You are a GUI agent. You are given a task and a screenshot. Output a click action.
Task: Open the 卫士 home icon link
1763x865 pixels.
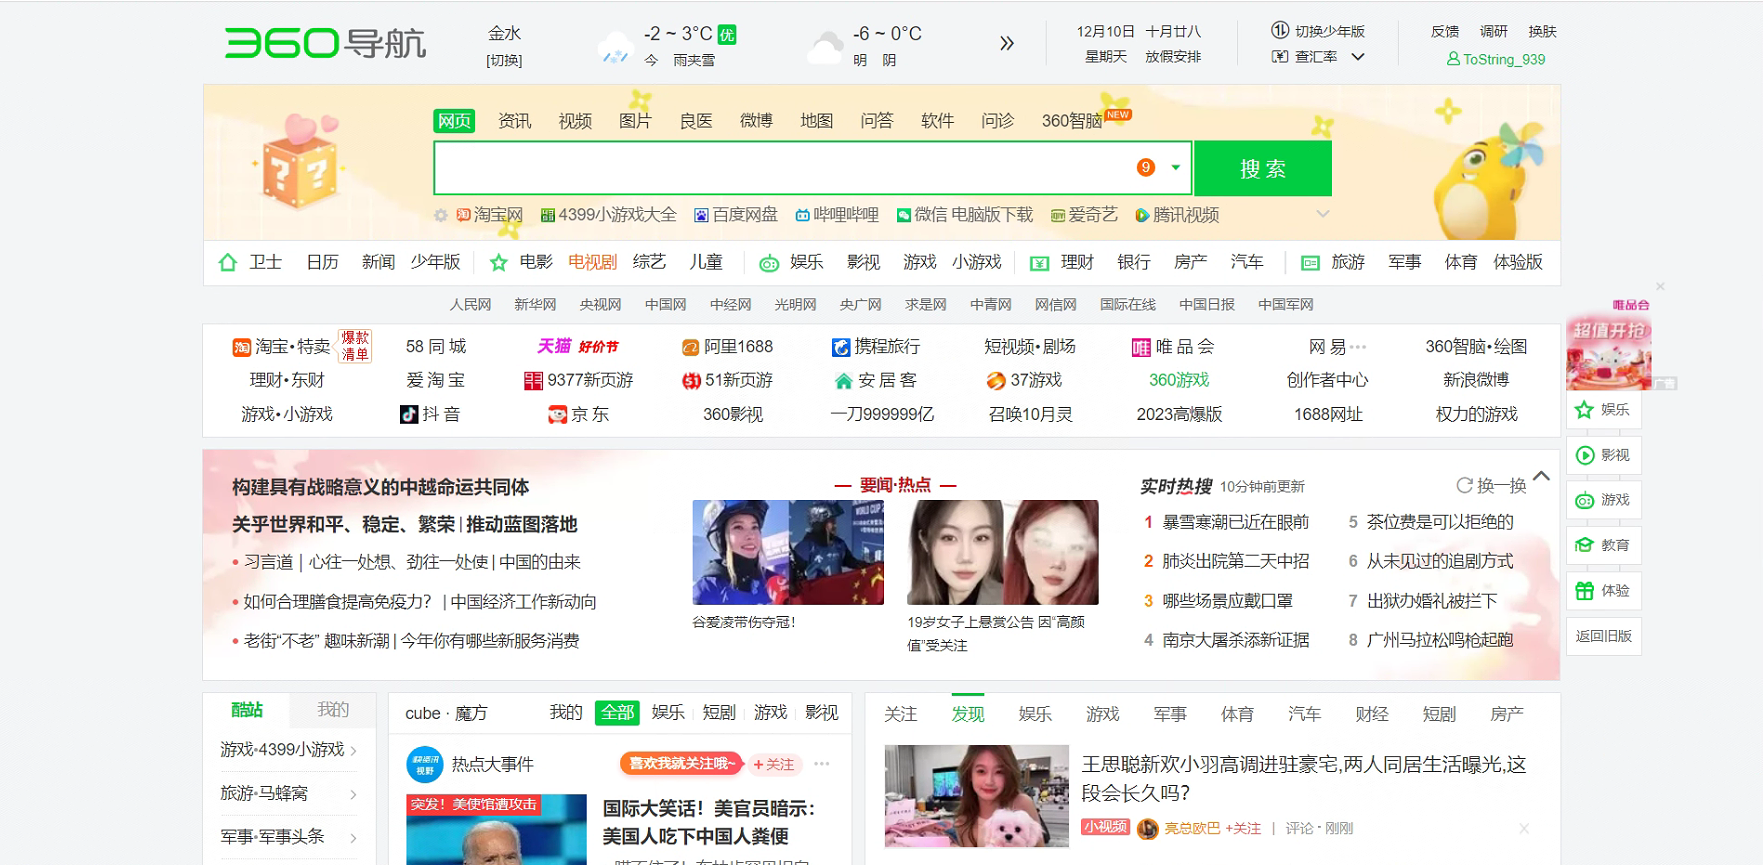[228, 262]
